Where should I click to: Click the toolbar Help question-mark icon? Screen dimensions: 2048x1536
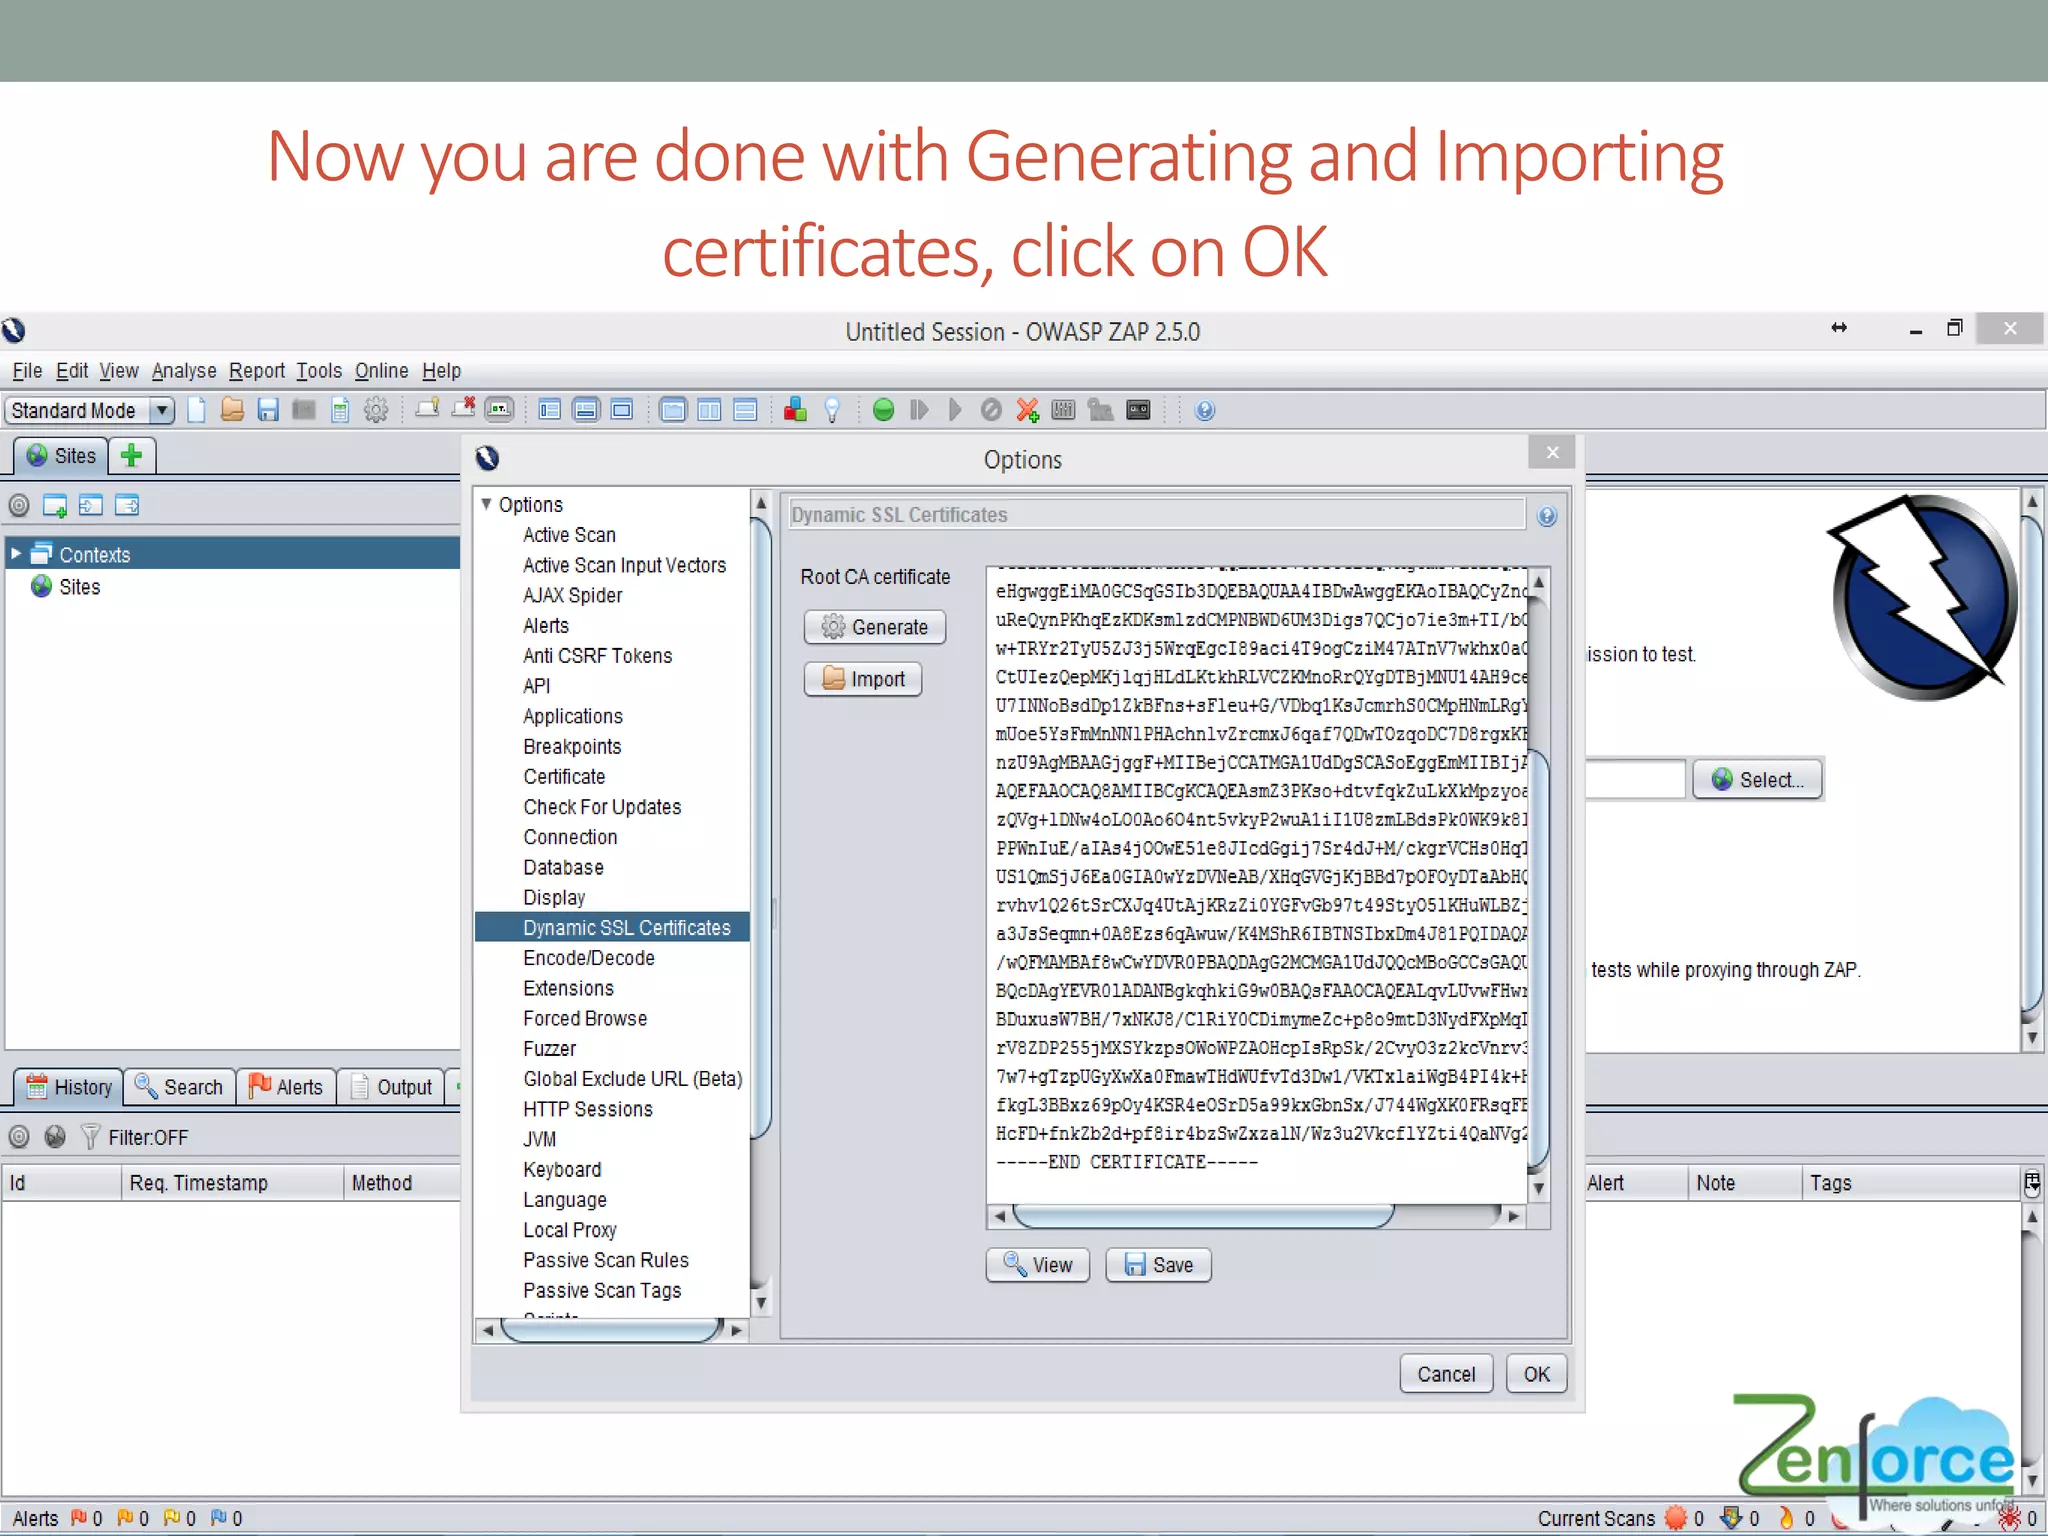tap(1205, 410)
